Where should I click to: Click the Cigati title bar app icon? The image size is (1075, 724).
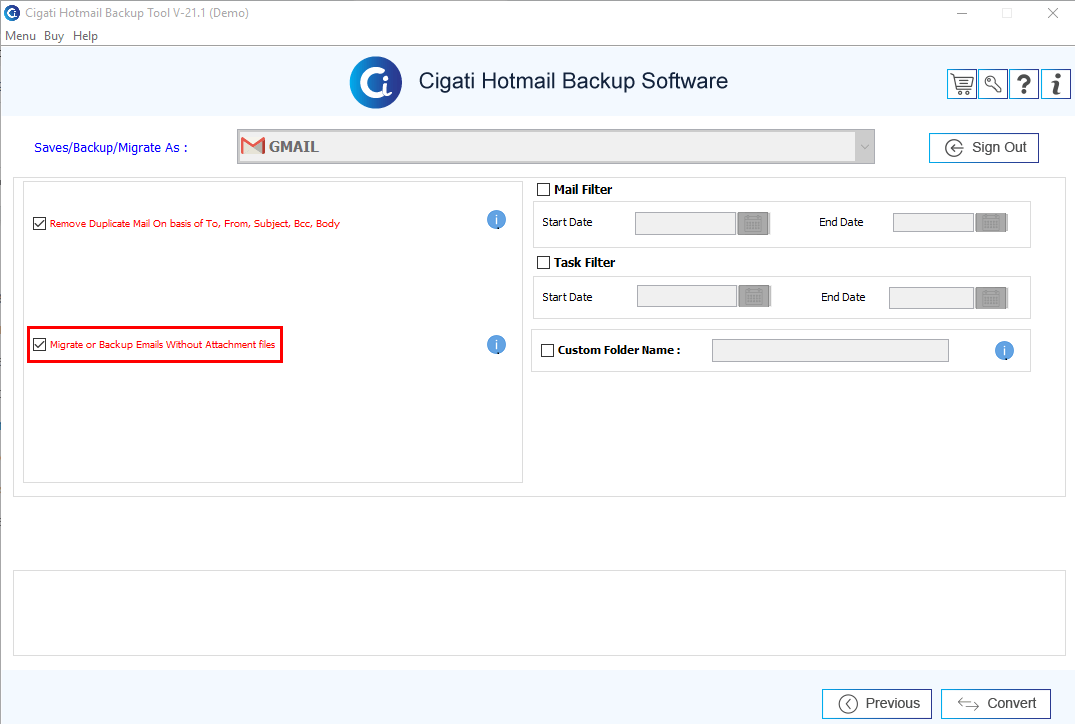(x=12, y=12)
